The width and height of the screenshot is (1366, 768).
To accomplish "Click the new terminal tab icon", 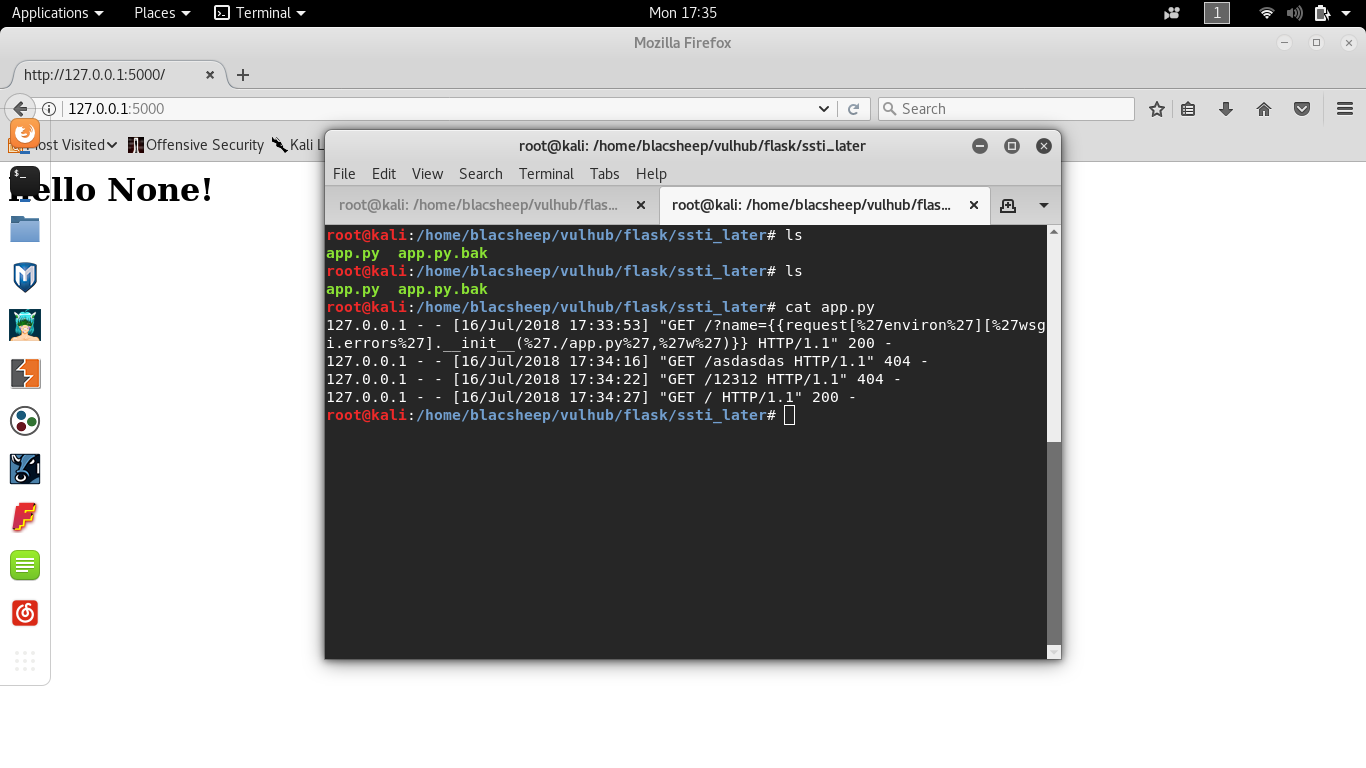I will [1008, 205].
